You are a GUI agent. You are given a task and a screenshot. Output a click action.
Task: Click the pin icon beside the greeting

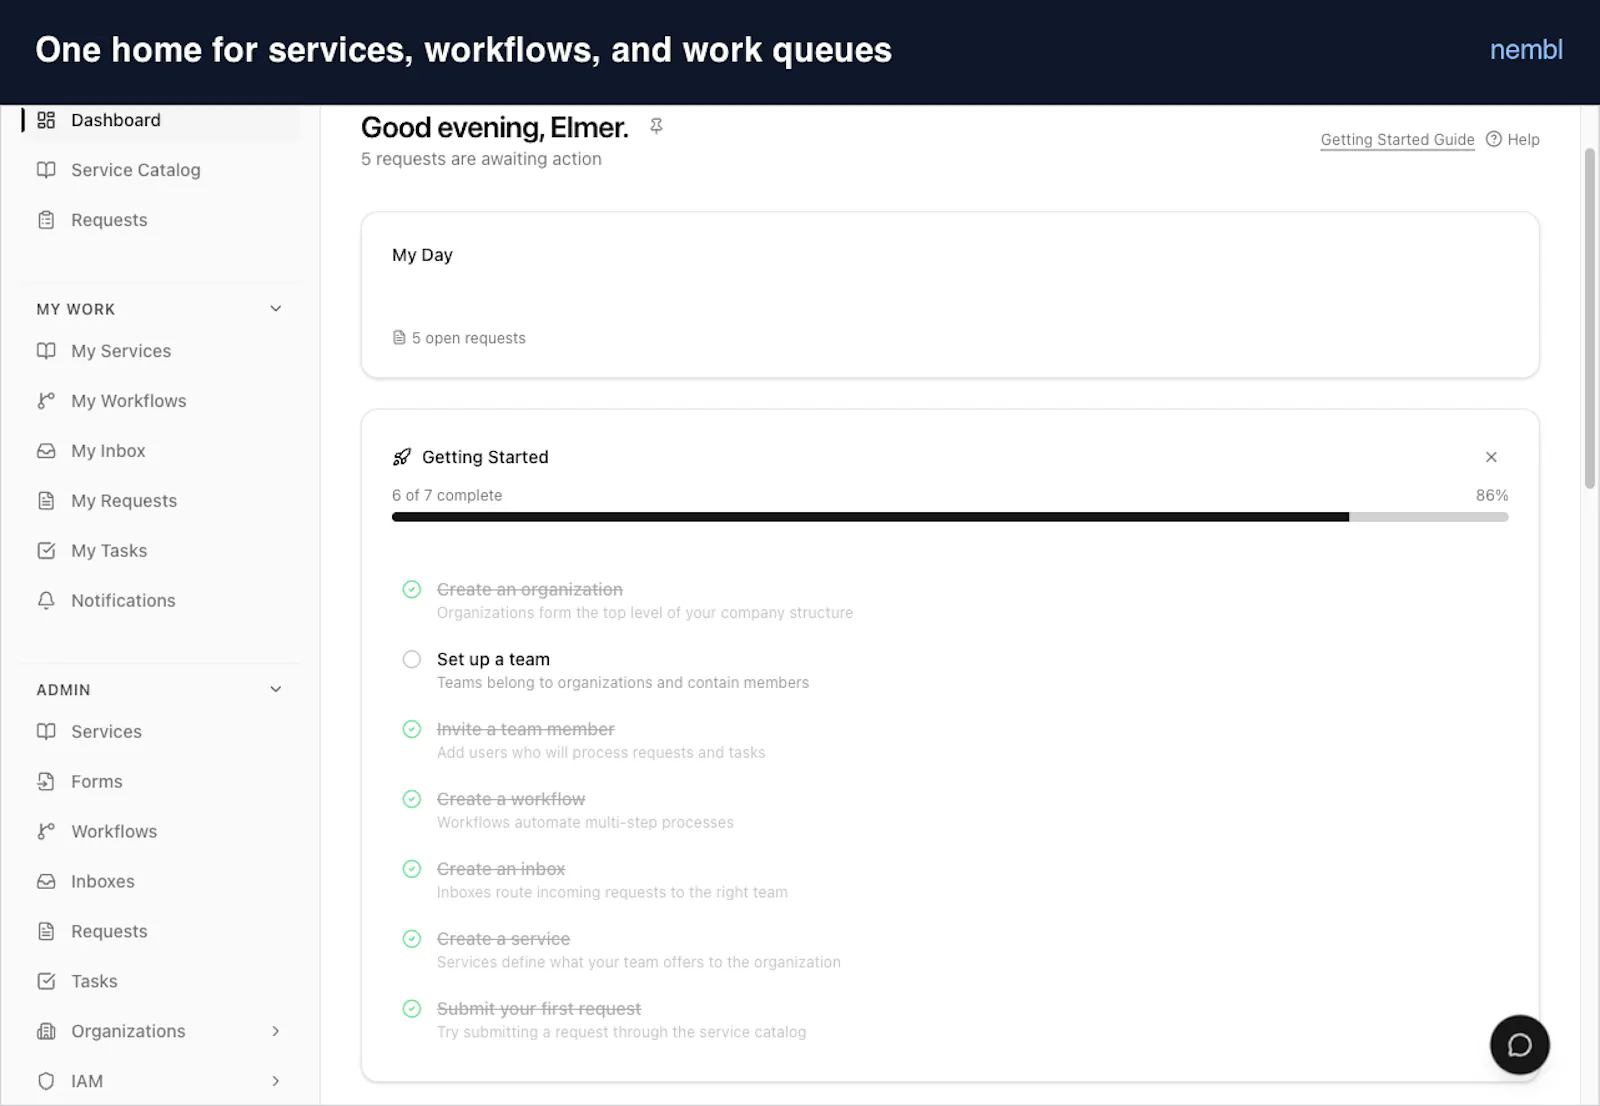coord(656,126)
